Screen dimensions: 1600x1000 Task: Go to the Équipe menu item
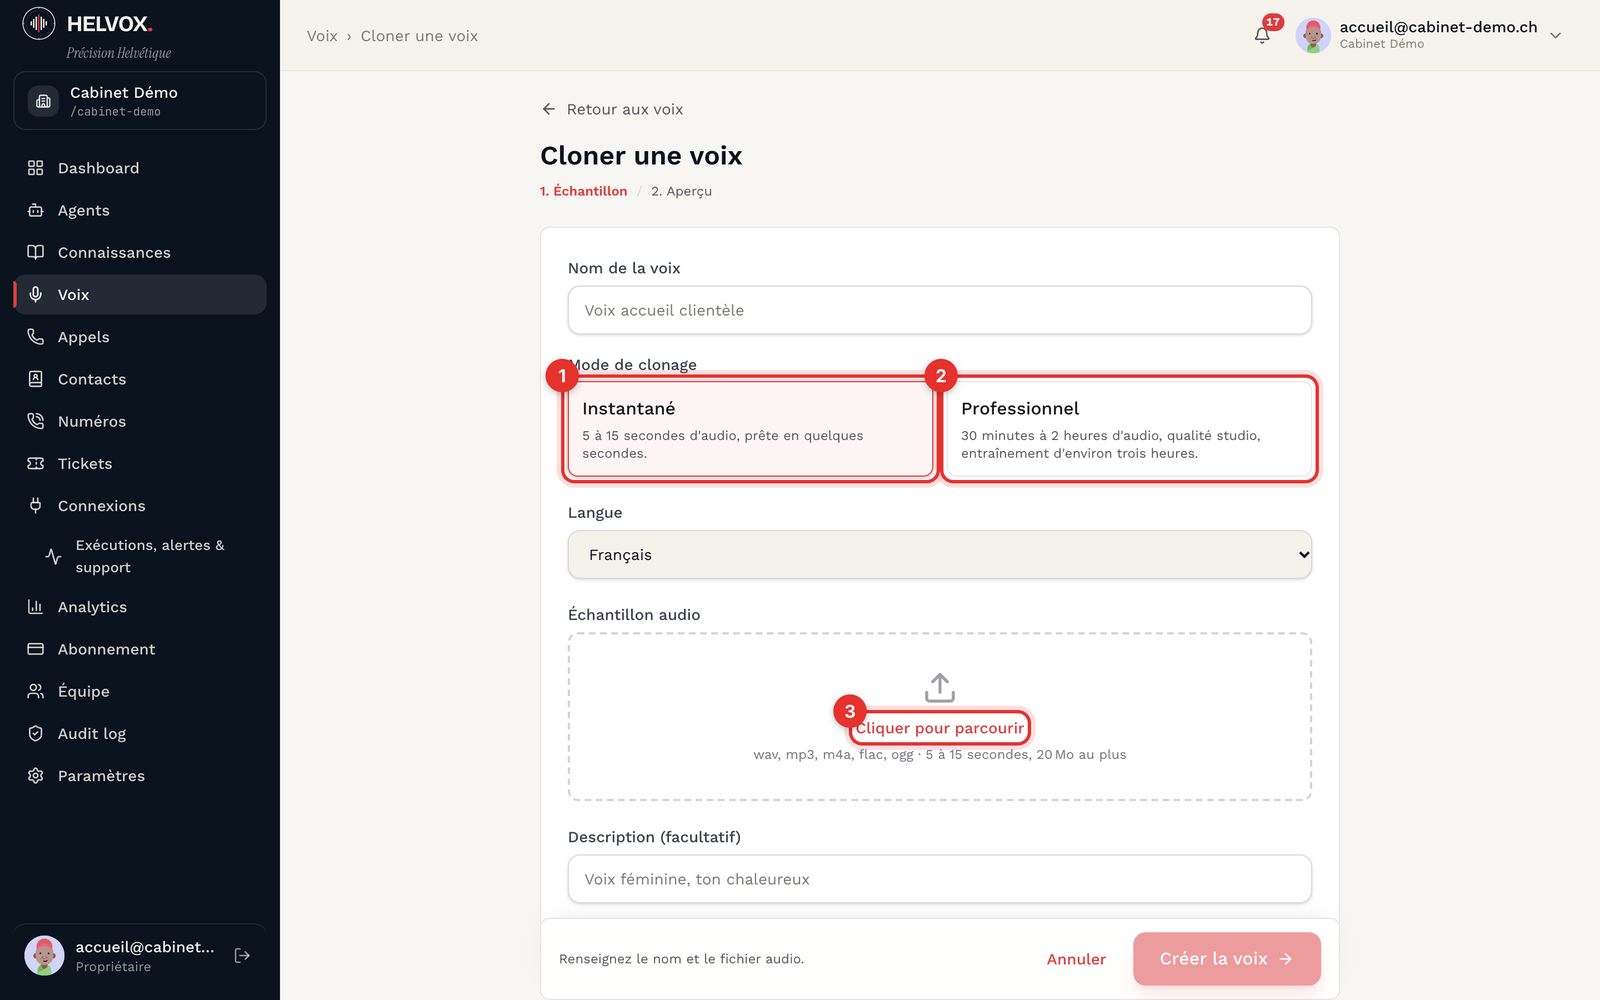pos(140,691)
